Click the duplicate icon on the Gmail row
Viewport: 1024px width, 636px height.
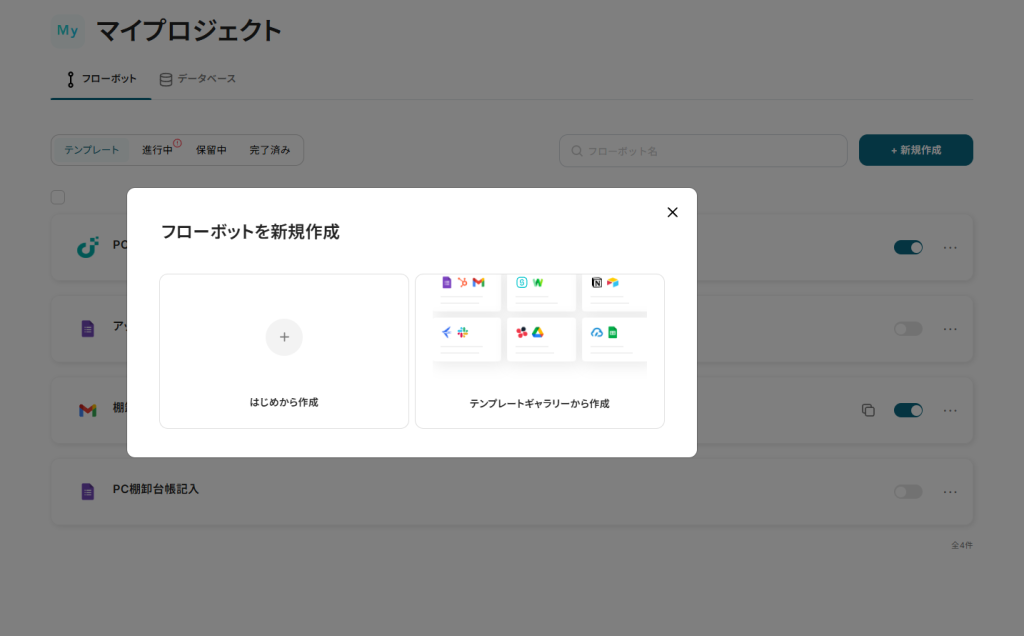868,410
